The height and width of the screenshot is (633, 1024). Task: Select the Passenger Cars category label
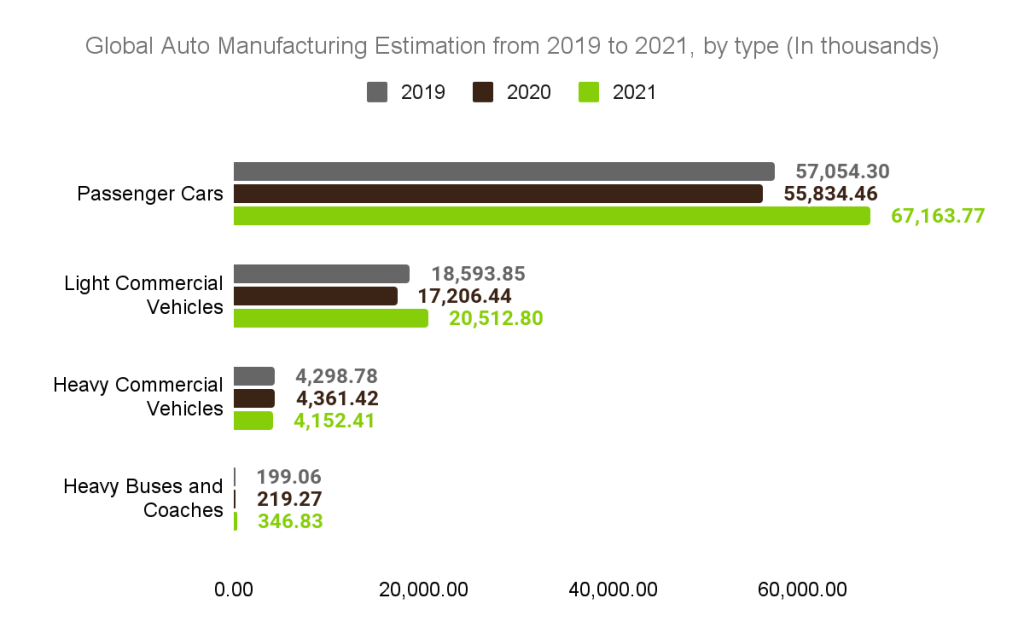point(149,193)
